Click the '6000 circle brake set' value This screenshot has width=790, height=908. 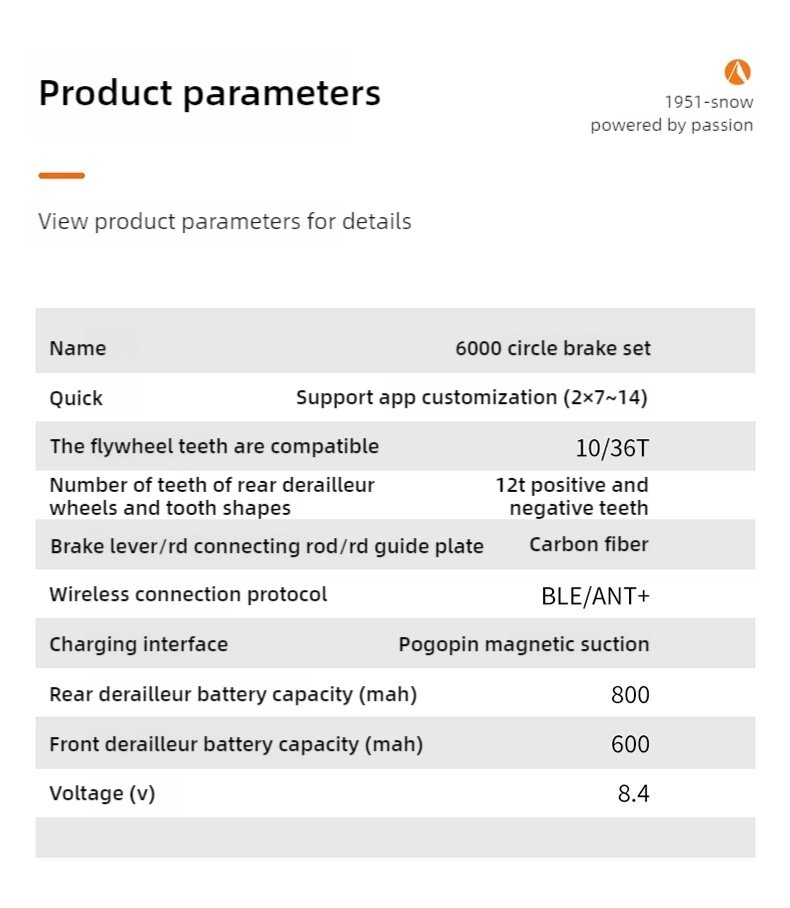point(552,348)
